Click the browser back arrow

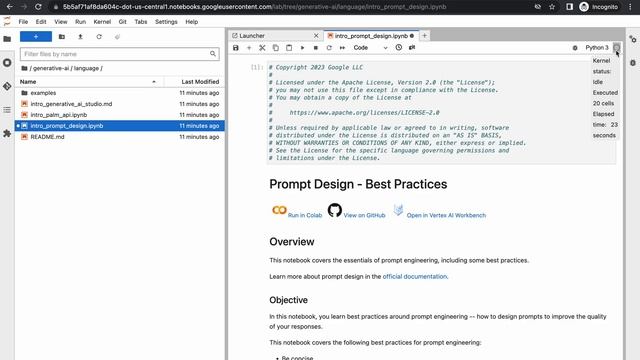click(x=10, y=7)
